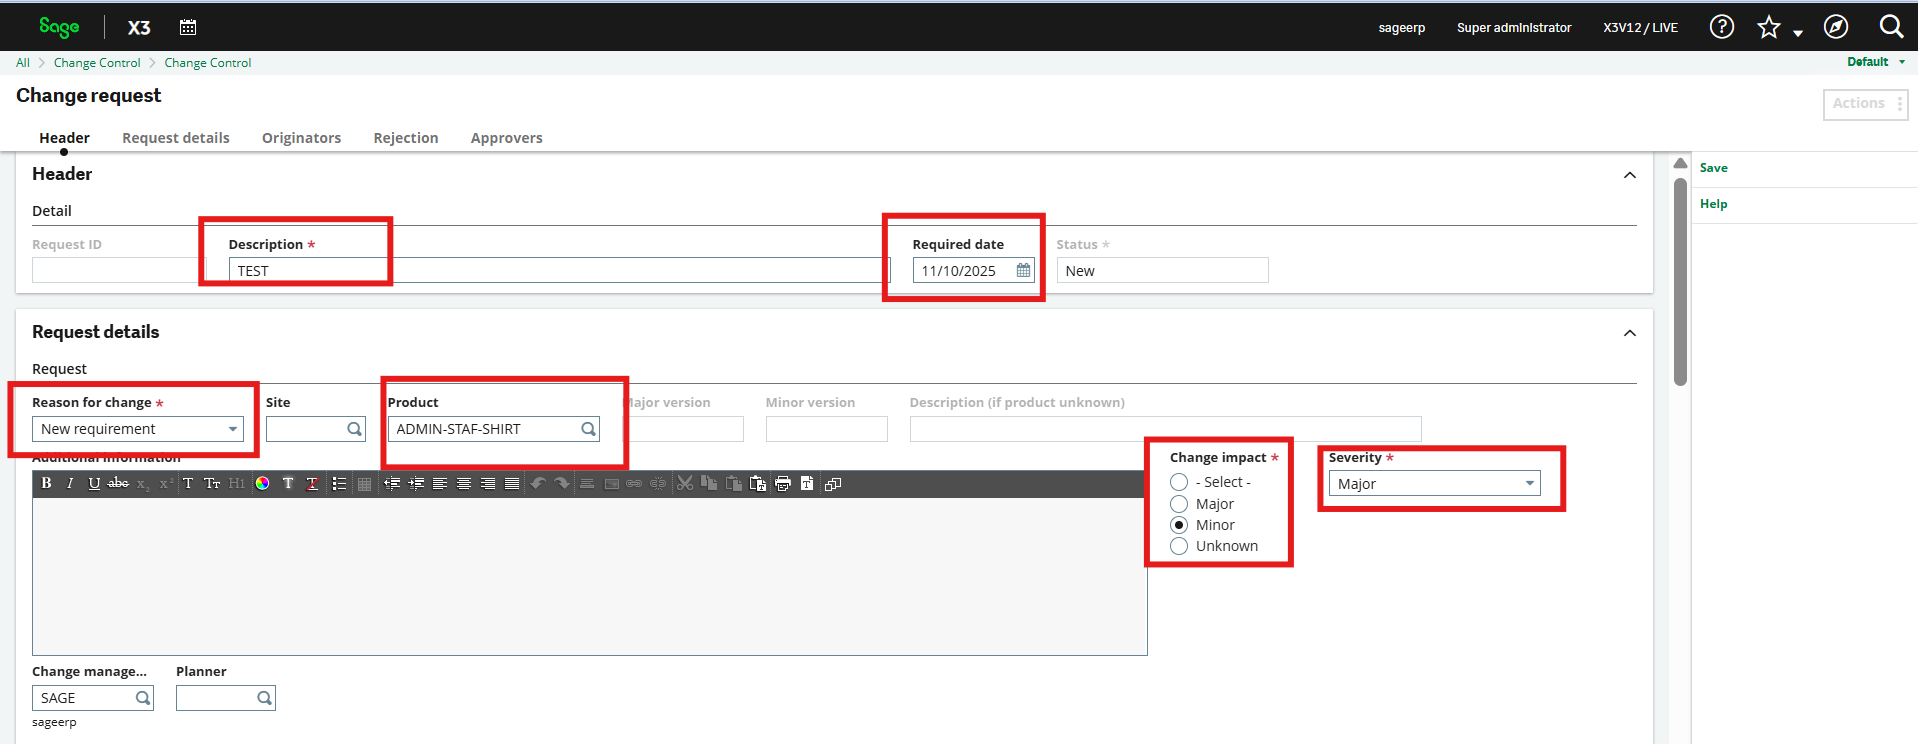Click the search magnifier in top bar
This screenshot has width=1918, height=744.
coord(1891,26)
